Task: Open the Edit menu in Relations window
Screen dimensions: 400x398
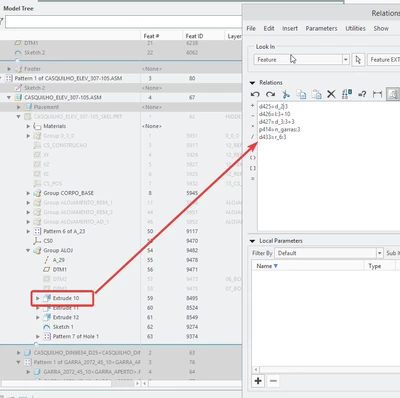Action: (269, 28)
